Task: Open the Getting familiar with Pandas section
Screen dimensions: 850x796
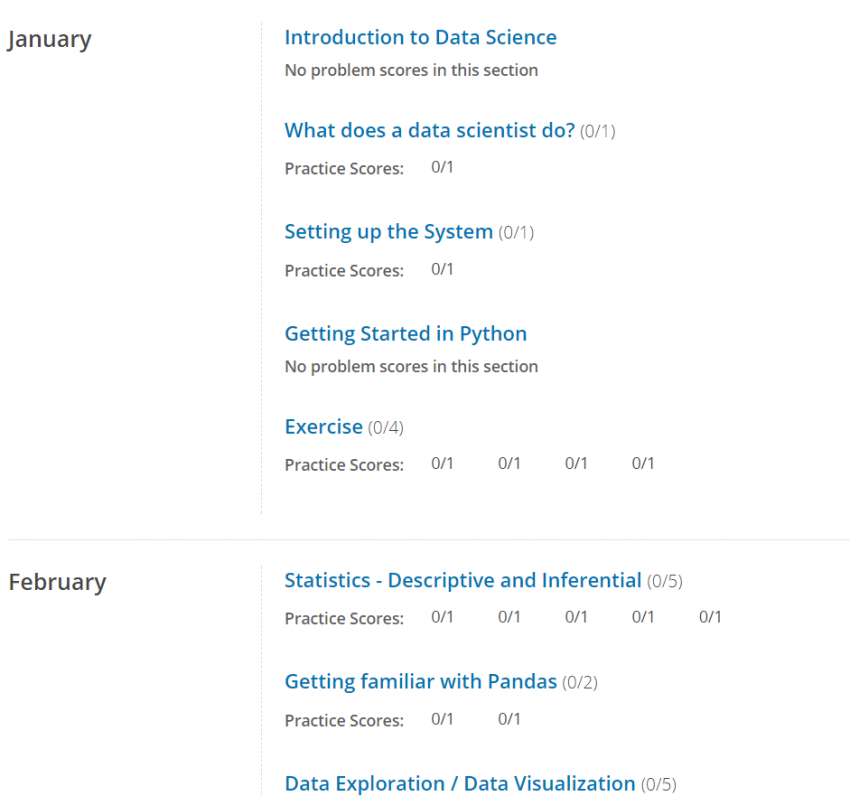Action: [420, 681]
